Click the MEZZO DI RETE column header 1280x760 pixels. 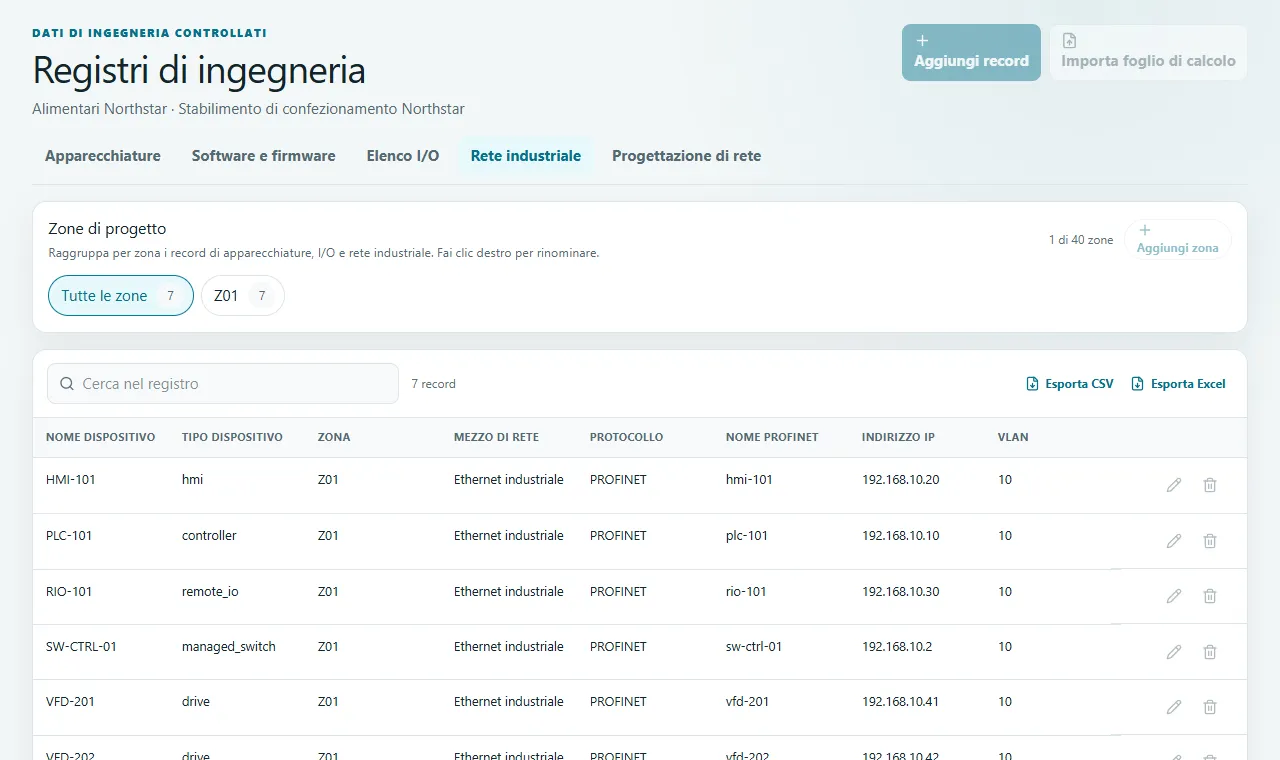(x=496, y=437)
